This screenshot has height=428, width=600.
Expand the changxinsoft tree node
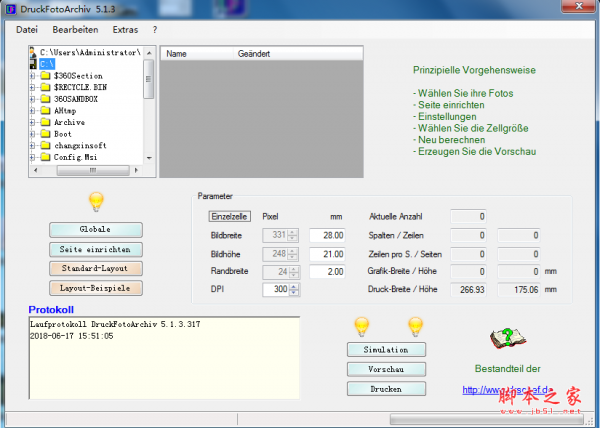(x=33, y=145)
